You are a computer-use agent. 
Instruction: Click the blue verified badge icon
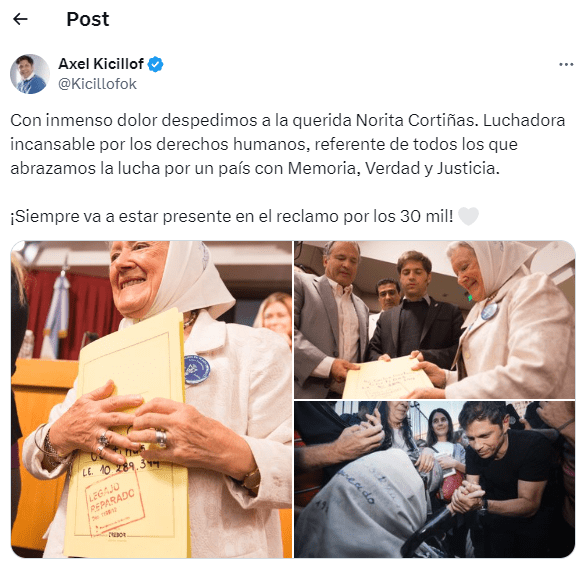click(x=155, y=64)
